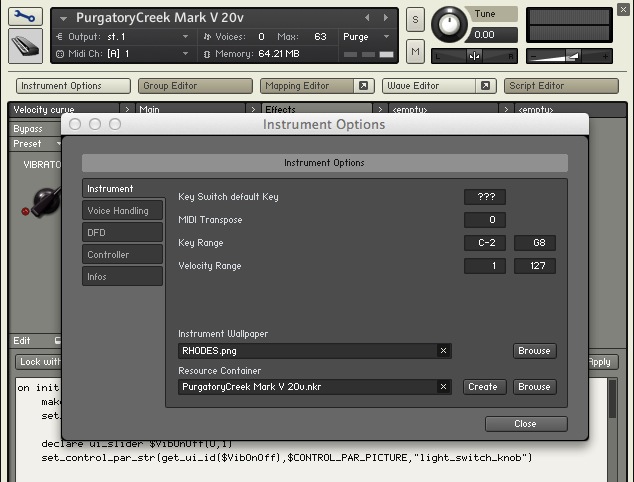Open Wave Editor in external window
This screenshot has height=482, width=634.
point(485,86)
